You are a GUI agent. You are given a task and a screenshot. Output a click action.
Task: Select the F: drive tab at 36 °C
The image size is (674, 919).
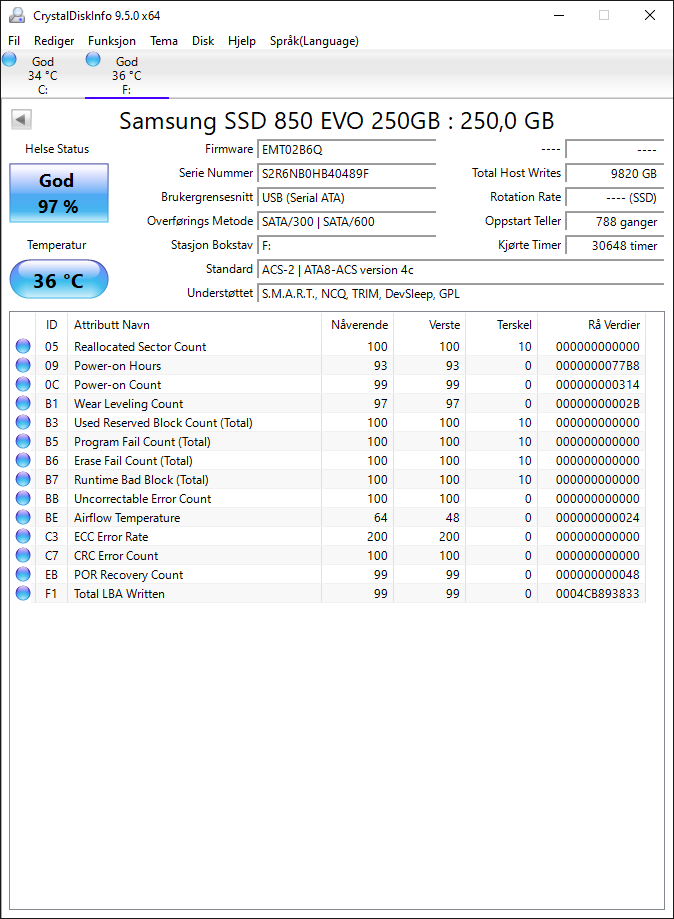pos(127,76)
